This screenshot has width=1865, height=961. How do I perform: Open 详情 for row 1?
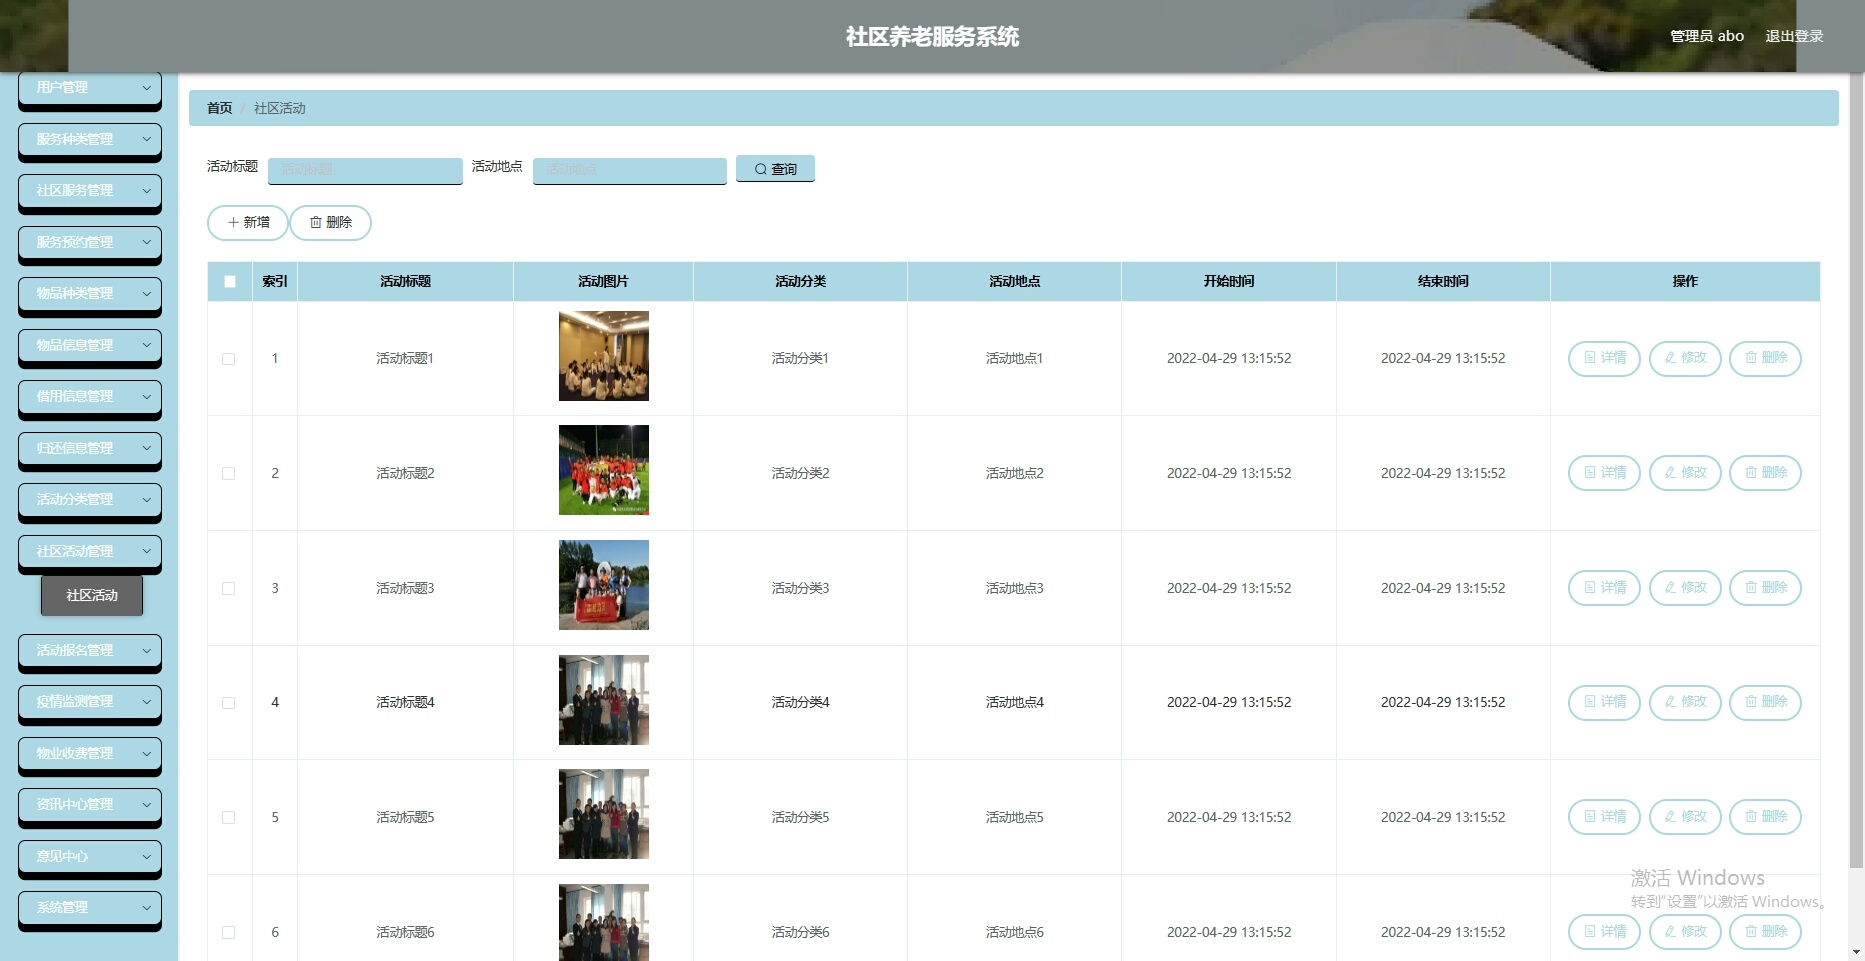point(1604,358)
